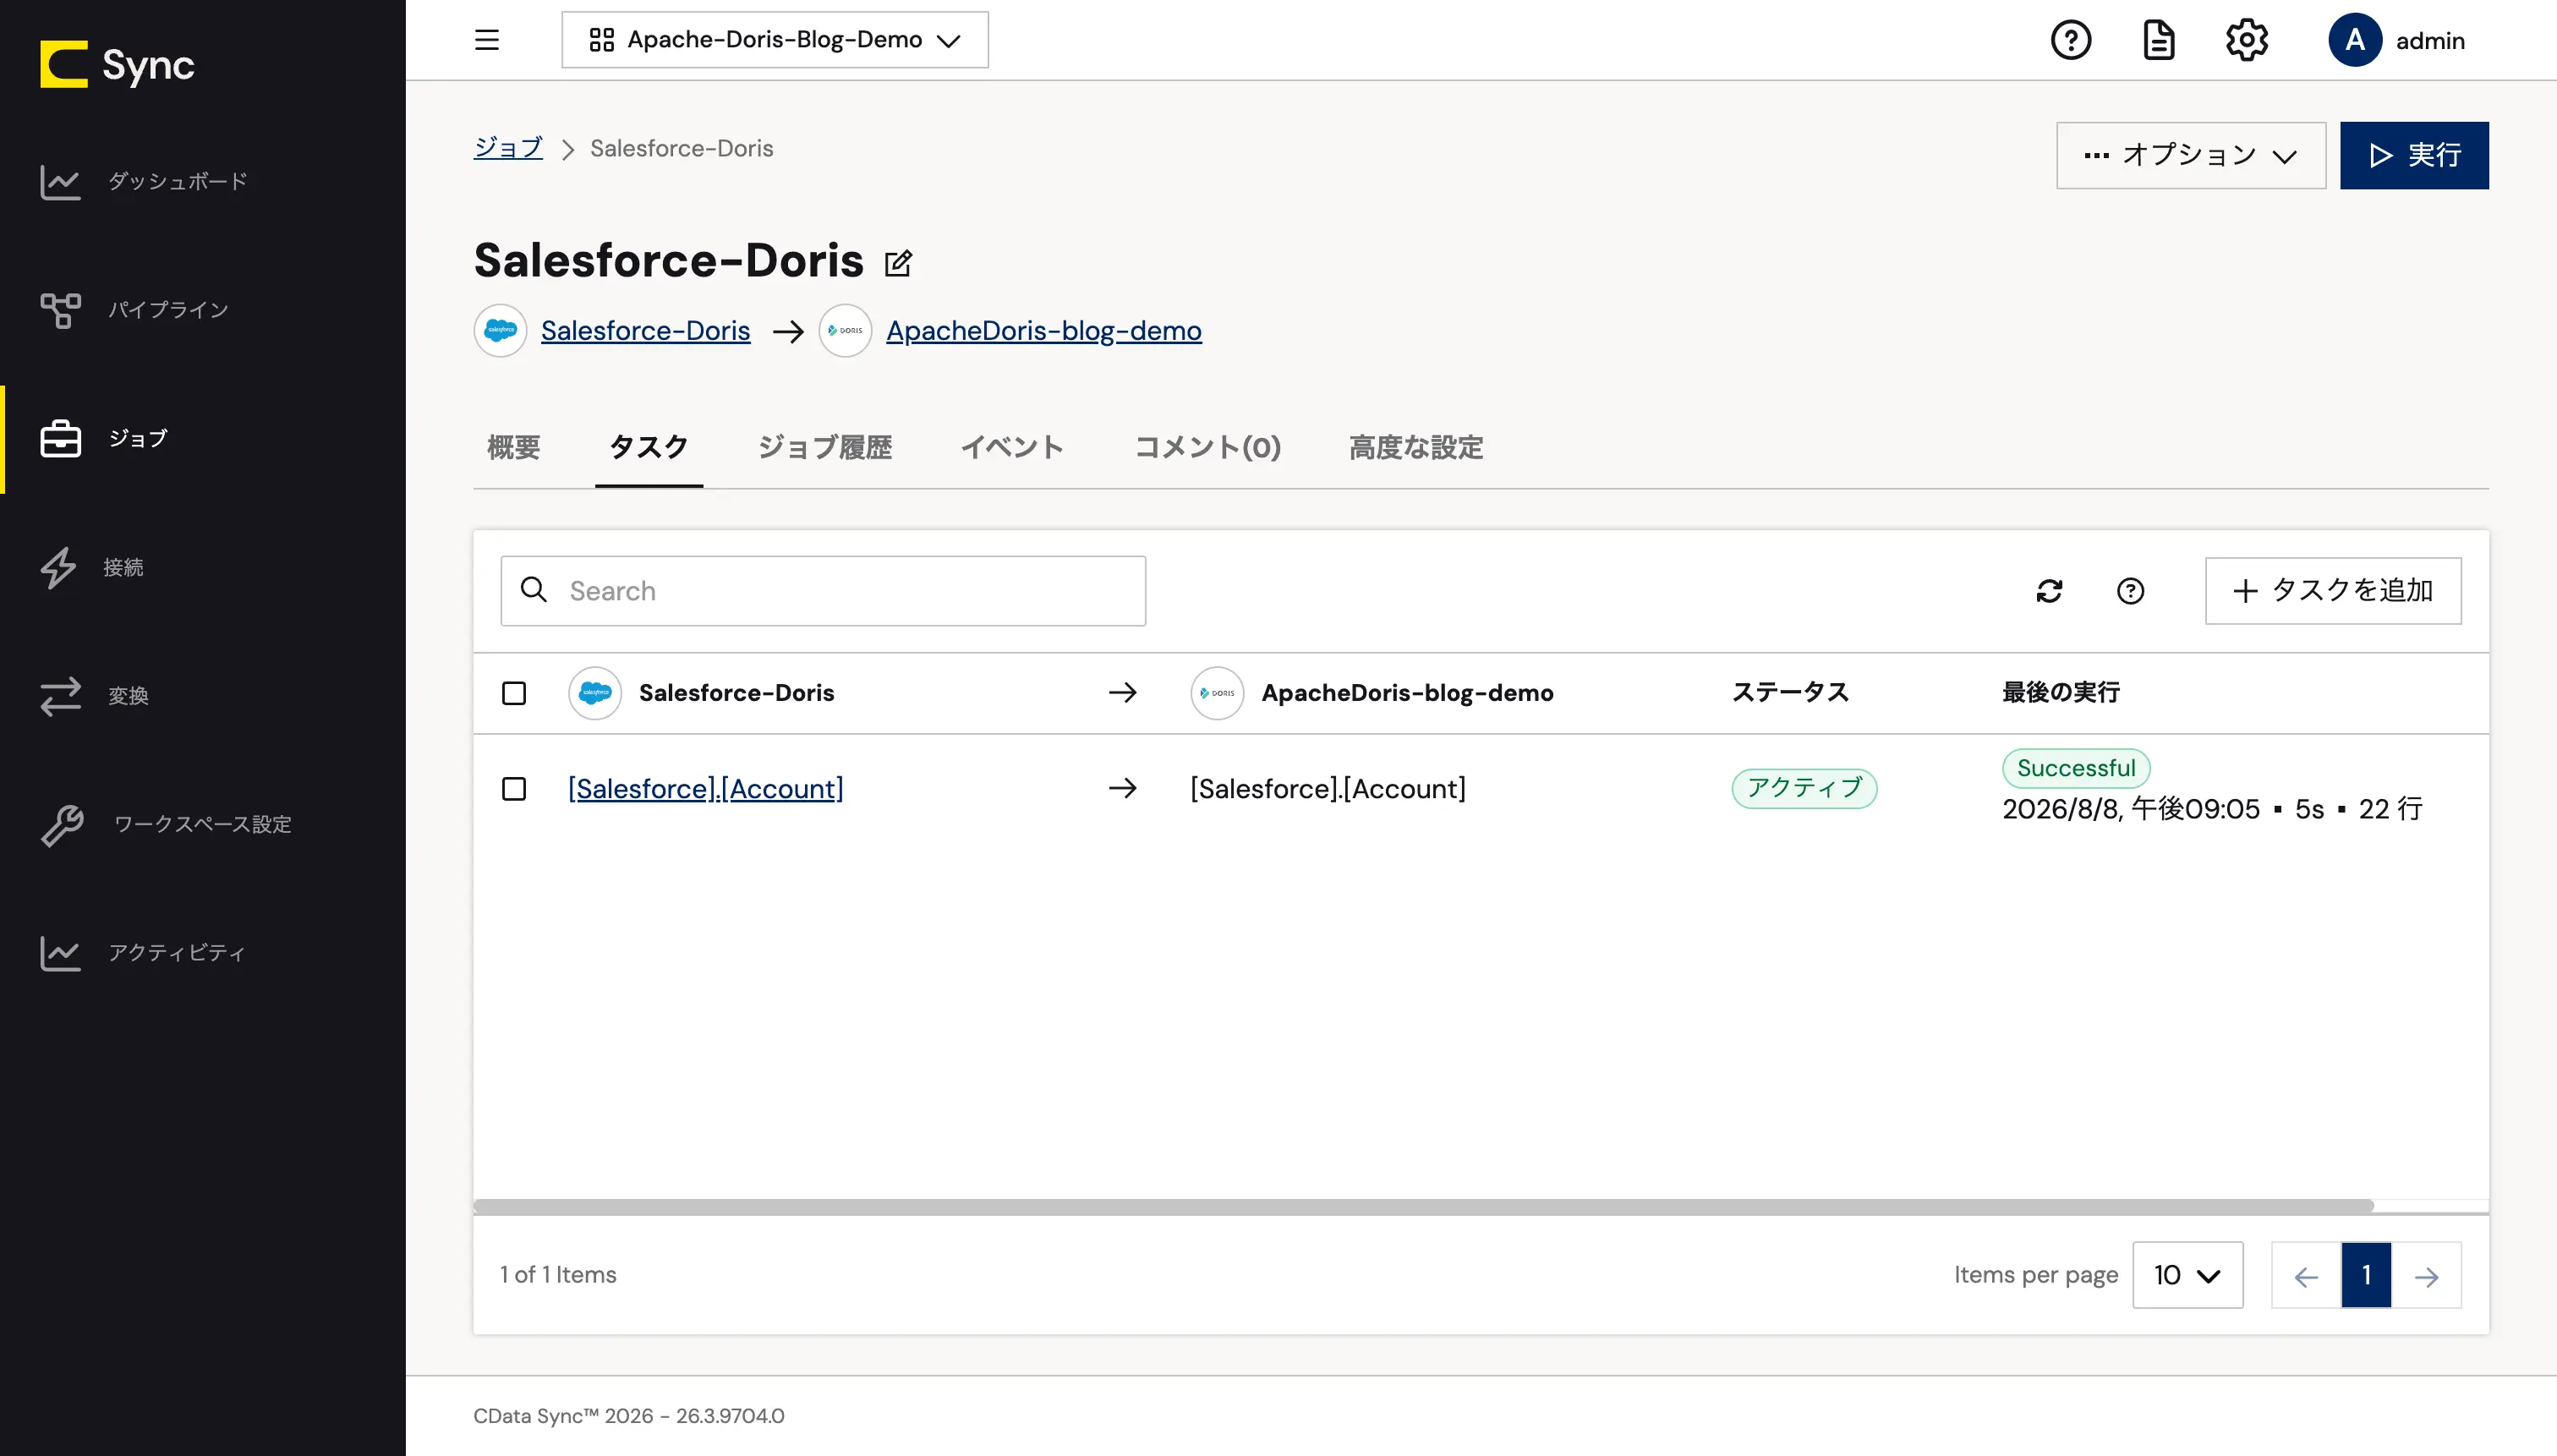Switch to the 高度な設定 advanced settings tab
This screenshot has height=1456, width=2557.
tap(1416, 447)
